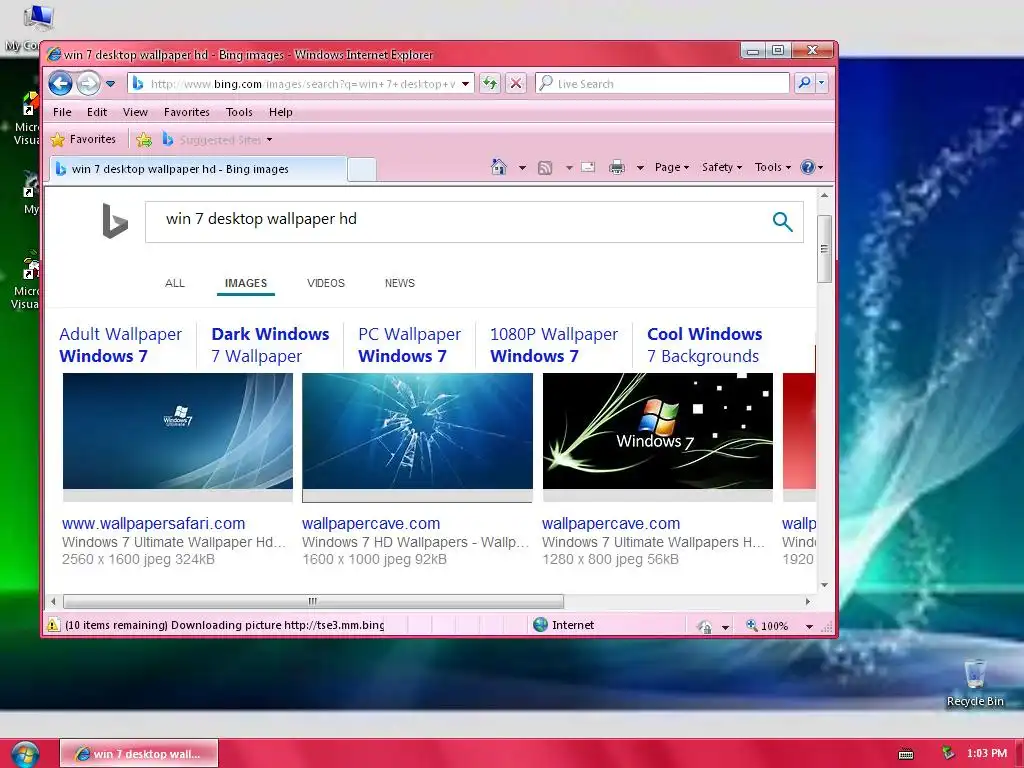
Task: Expand the Feeds dropdown arrow
Action: (x=569, y=168)
